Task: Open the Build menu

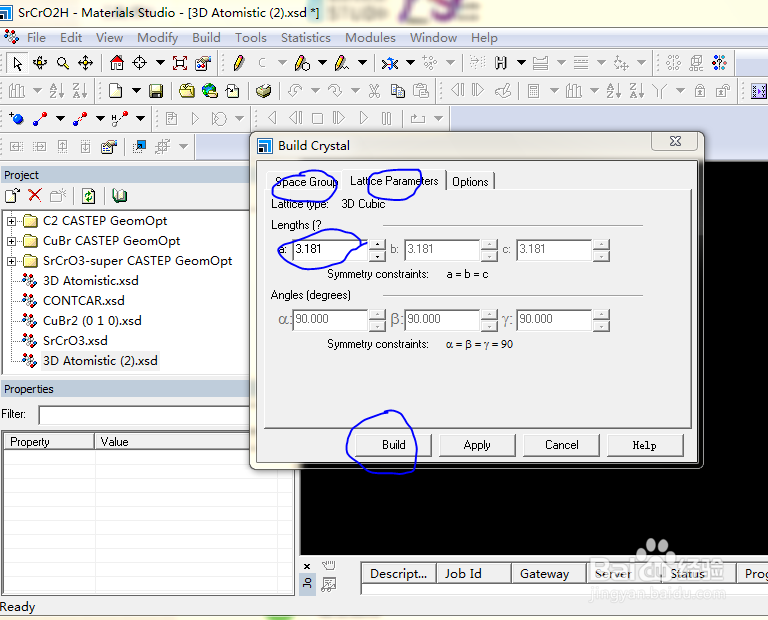Action: coord(206,38)
